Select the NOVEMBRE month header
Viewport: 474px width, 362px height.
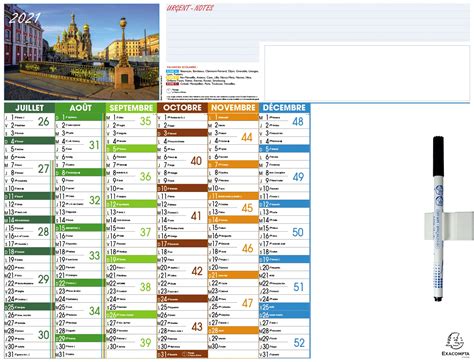233,108
